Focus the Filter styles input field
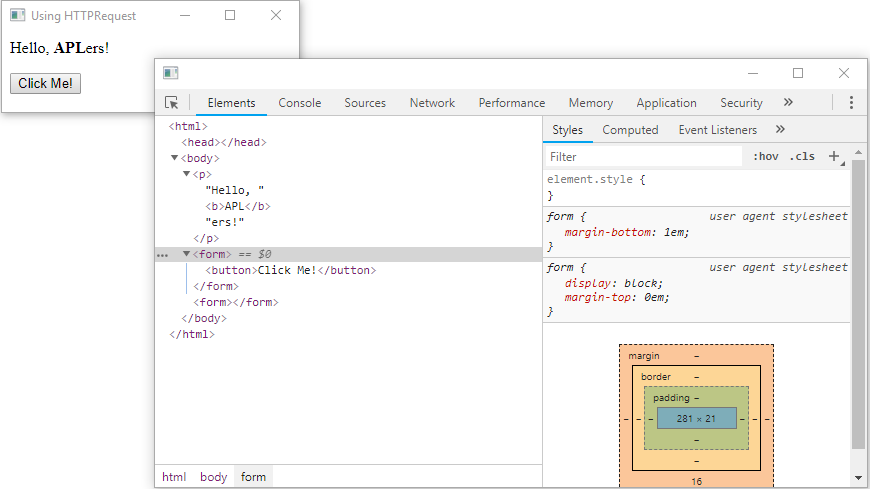 coord(642,157)
